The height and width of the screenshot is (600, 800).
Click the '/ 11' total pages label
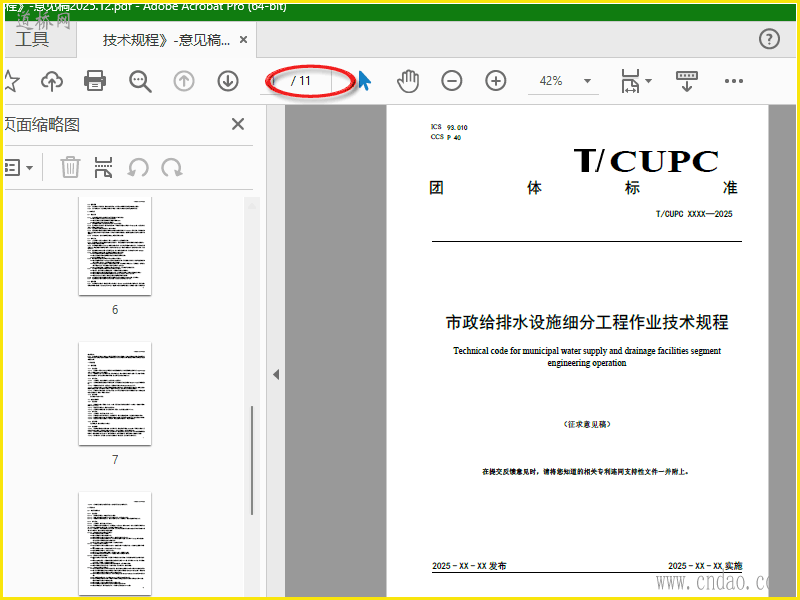click(x=301, y=81)
